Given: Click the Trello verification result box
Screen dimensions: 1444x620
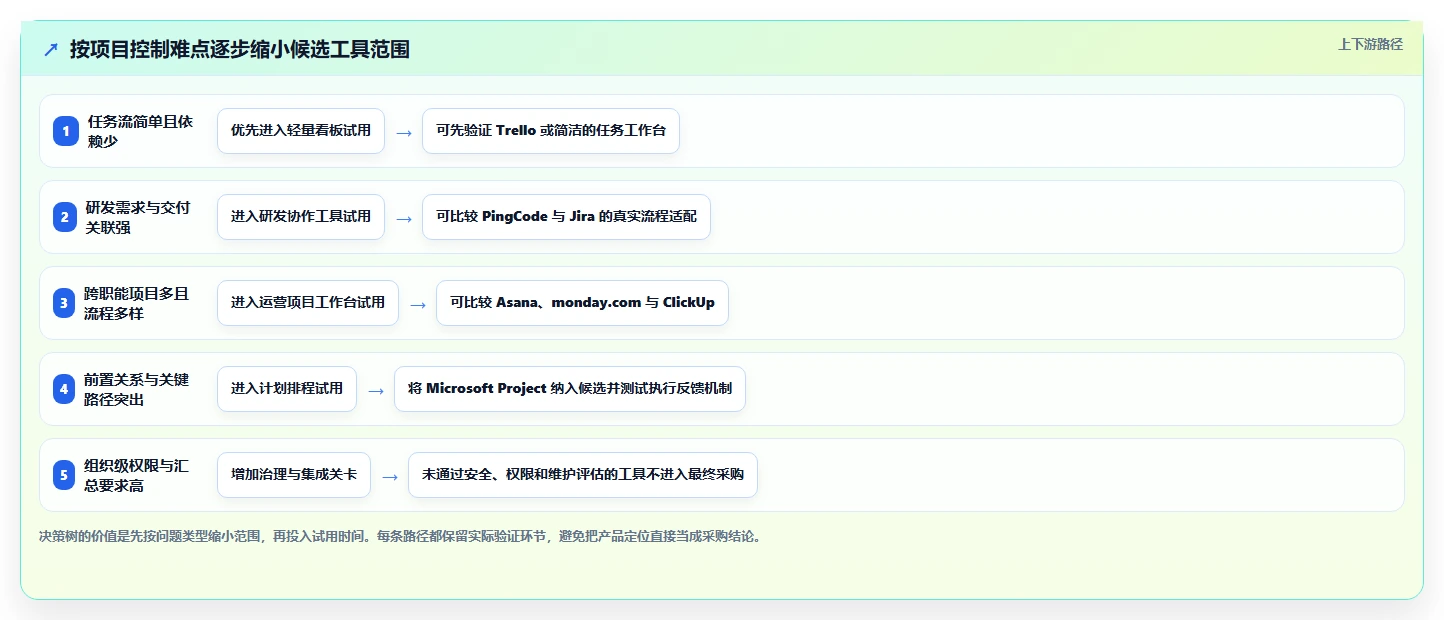Looking at the screenshot, I should click(x=551, y=131).
